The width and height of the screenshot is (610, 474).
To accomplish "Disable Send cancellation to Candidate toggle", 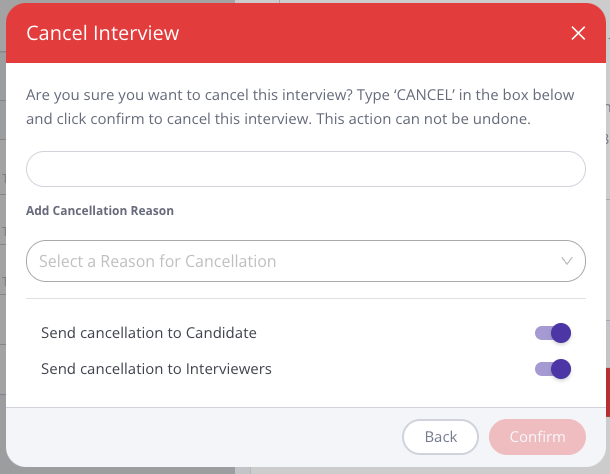I will click(x=552, y=333).
